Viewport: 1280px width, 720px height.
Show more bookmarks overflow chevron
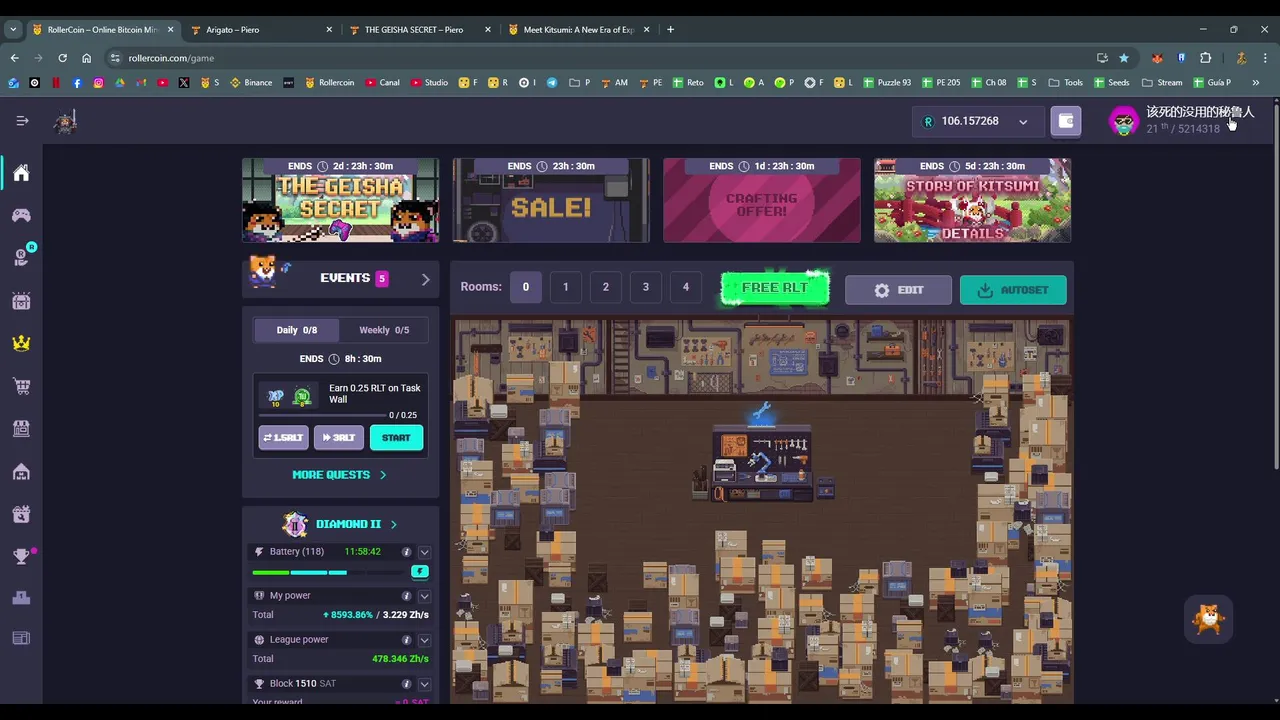tap(1256, 83)
